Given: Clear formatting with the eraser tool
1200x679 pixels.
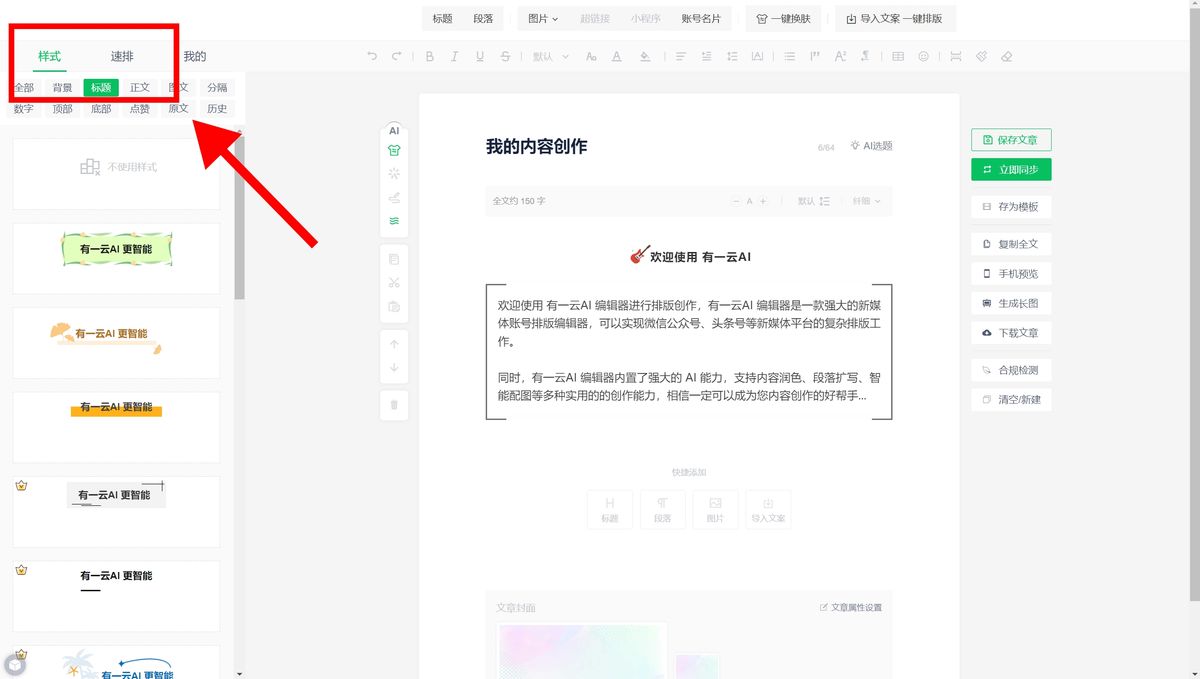Looking at the screenshot, I should pos(1006,56).
